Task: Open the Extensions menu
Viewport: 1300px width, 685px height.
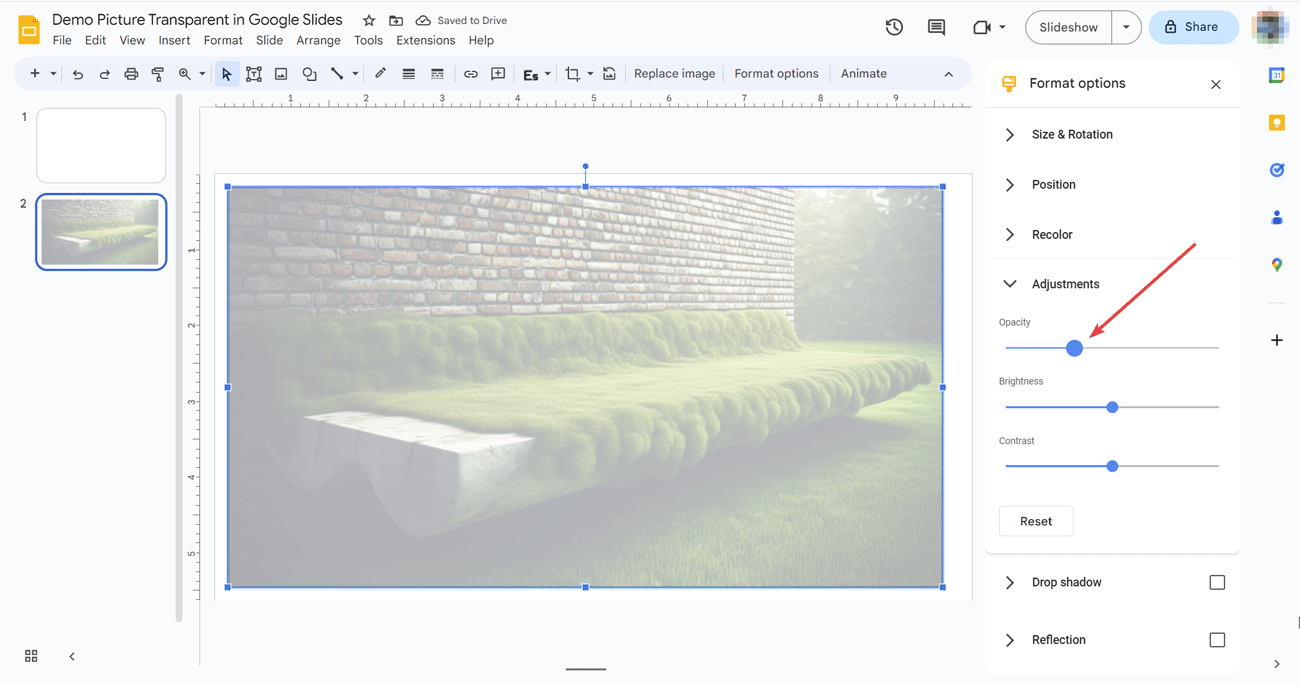Action: (425, 40)
